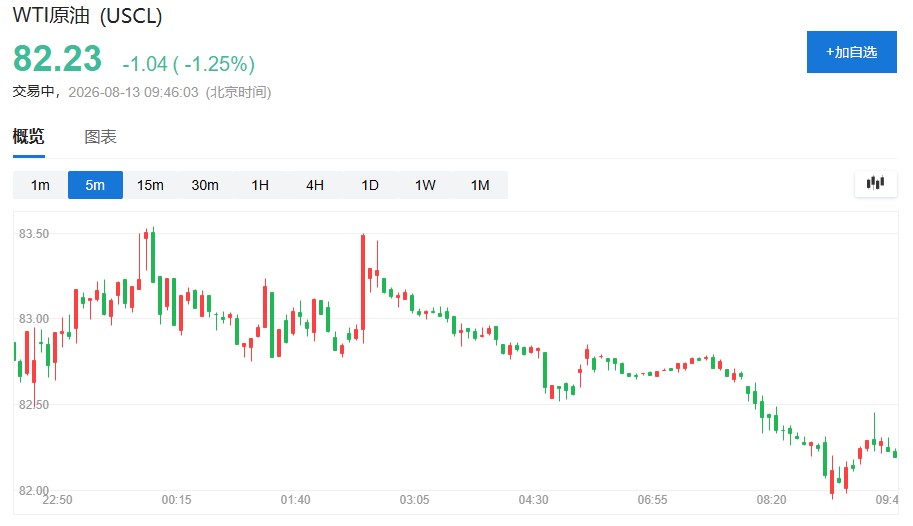Viewport: 913px width, 526px height.
Task: Click the WTI原油 (USCL) title
Action: [x=87, y=16]
